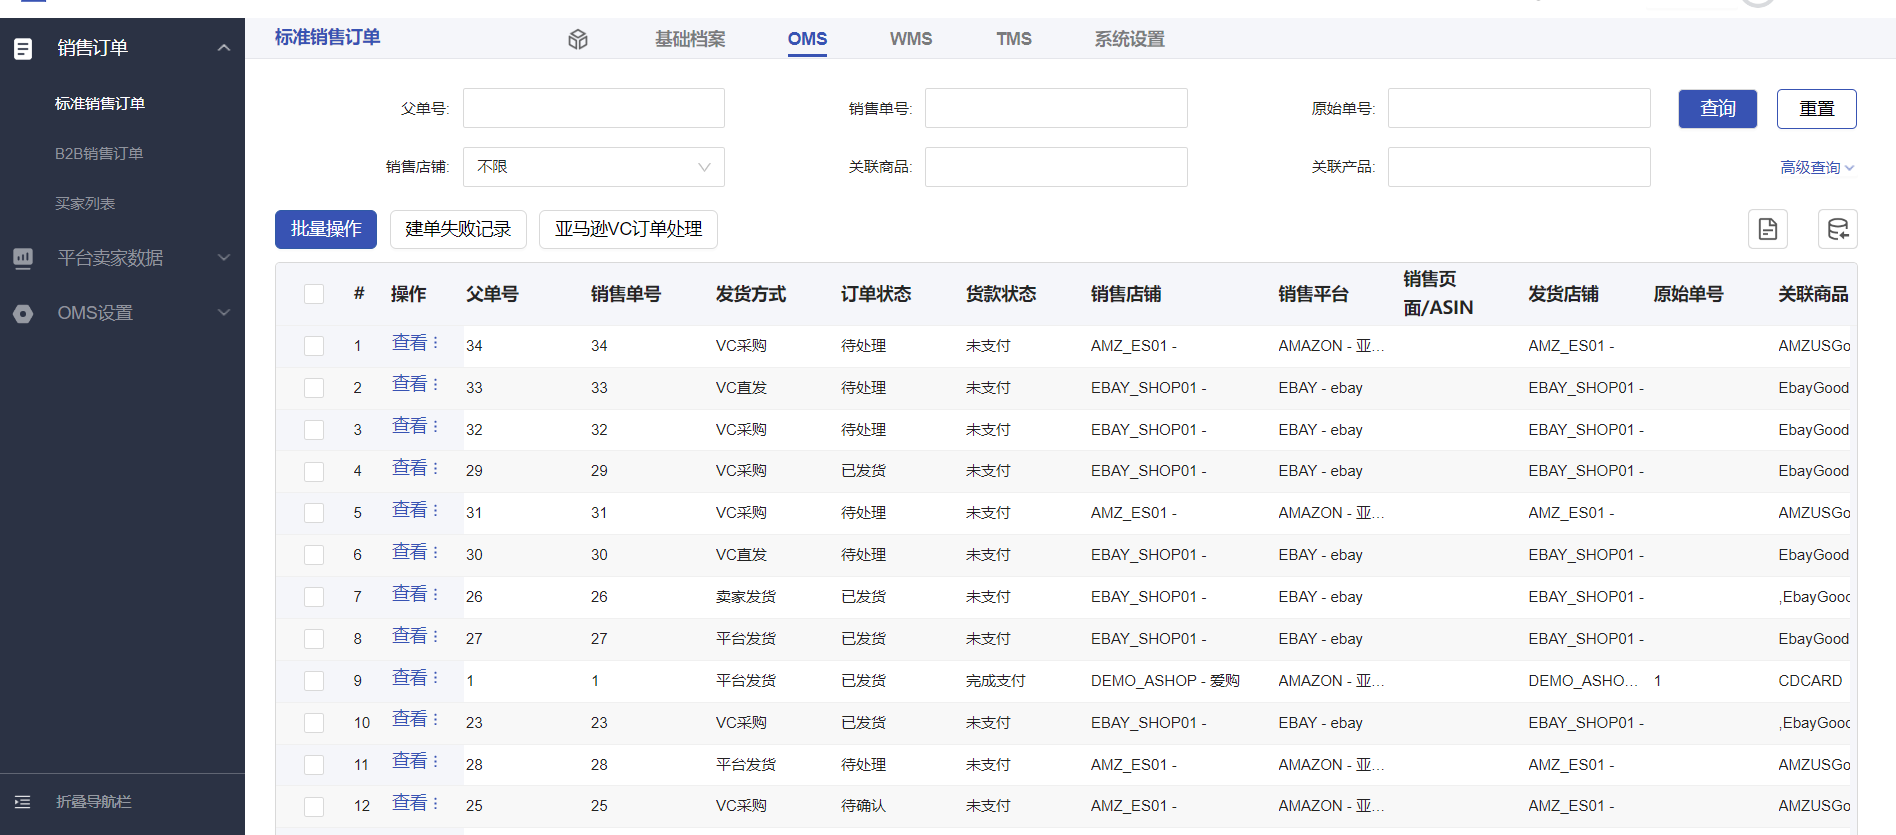Switch to the TMS tab
The width and height of the screenshot is (1896, 835).
point(1014,39)
